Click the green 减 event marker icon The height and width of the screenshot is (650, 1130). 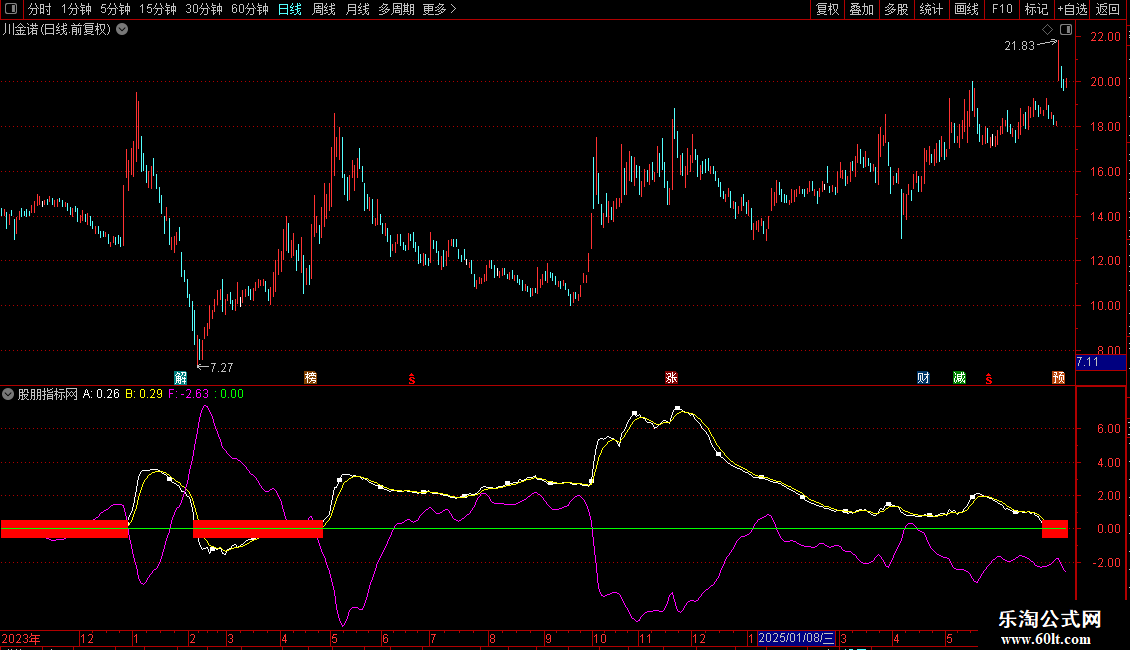[959, 378]
